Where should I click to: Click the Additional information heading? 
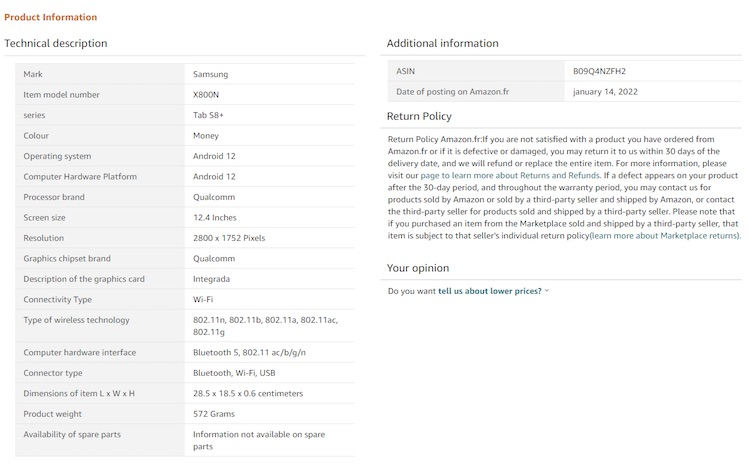[442, 43]
